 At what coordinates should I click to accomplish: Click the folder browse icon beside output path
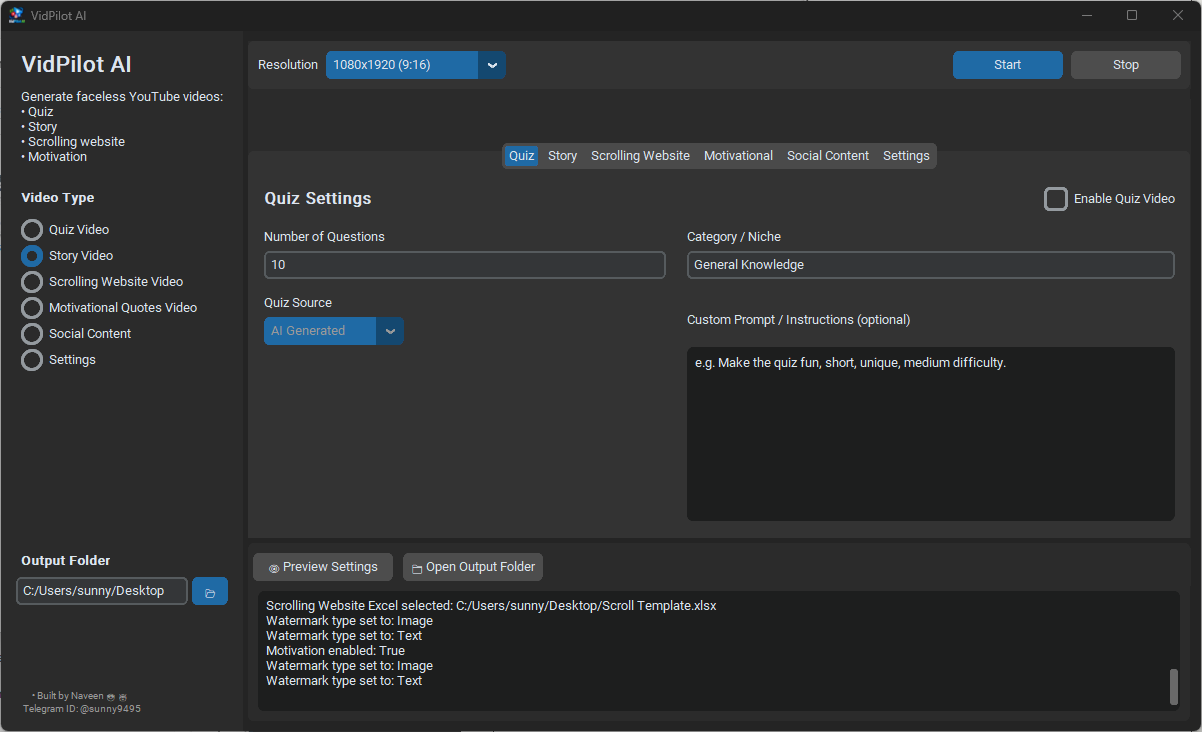[210, 591]
